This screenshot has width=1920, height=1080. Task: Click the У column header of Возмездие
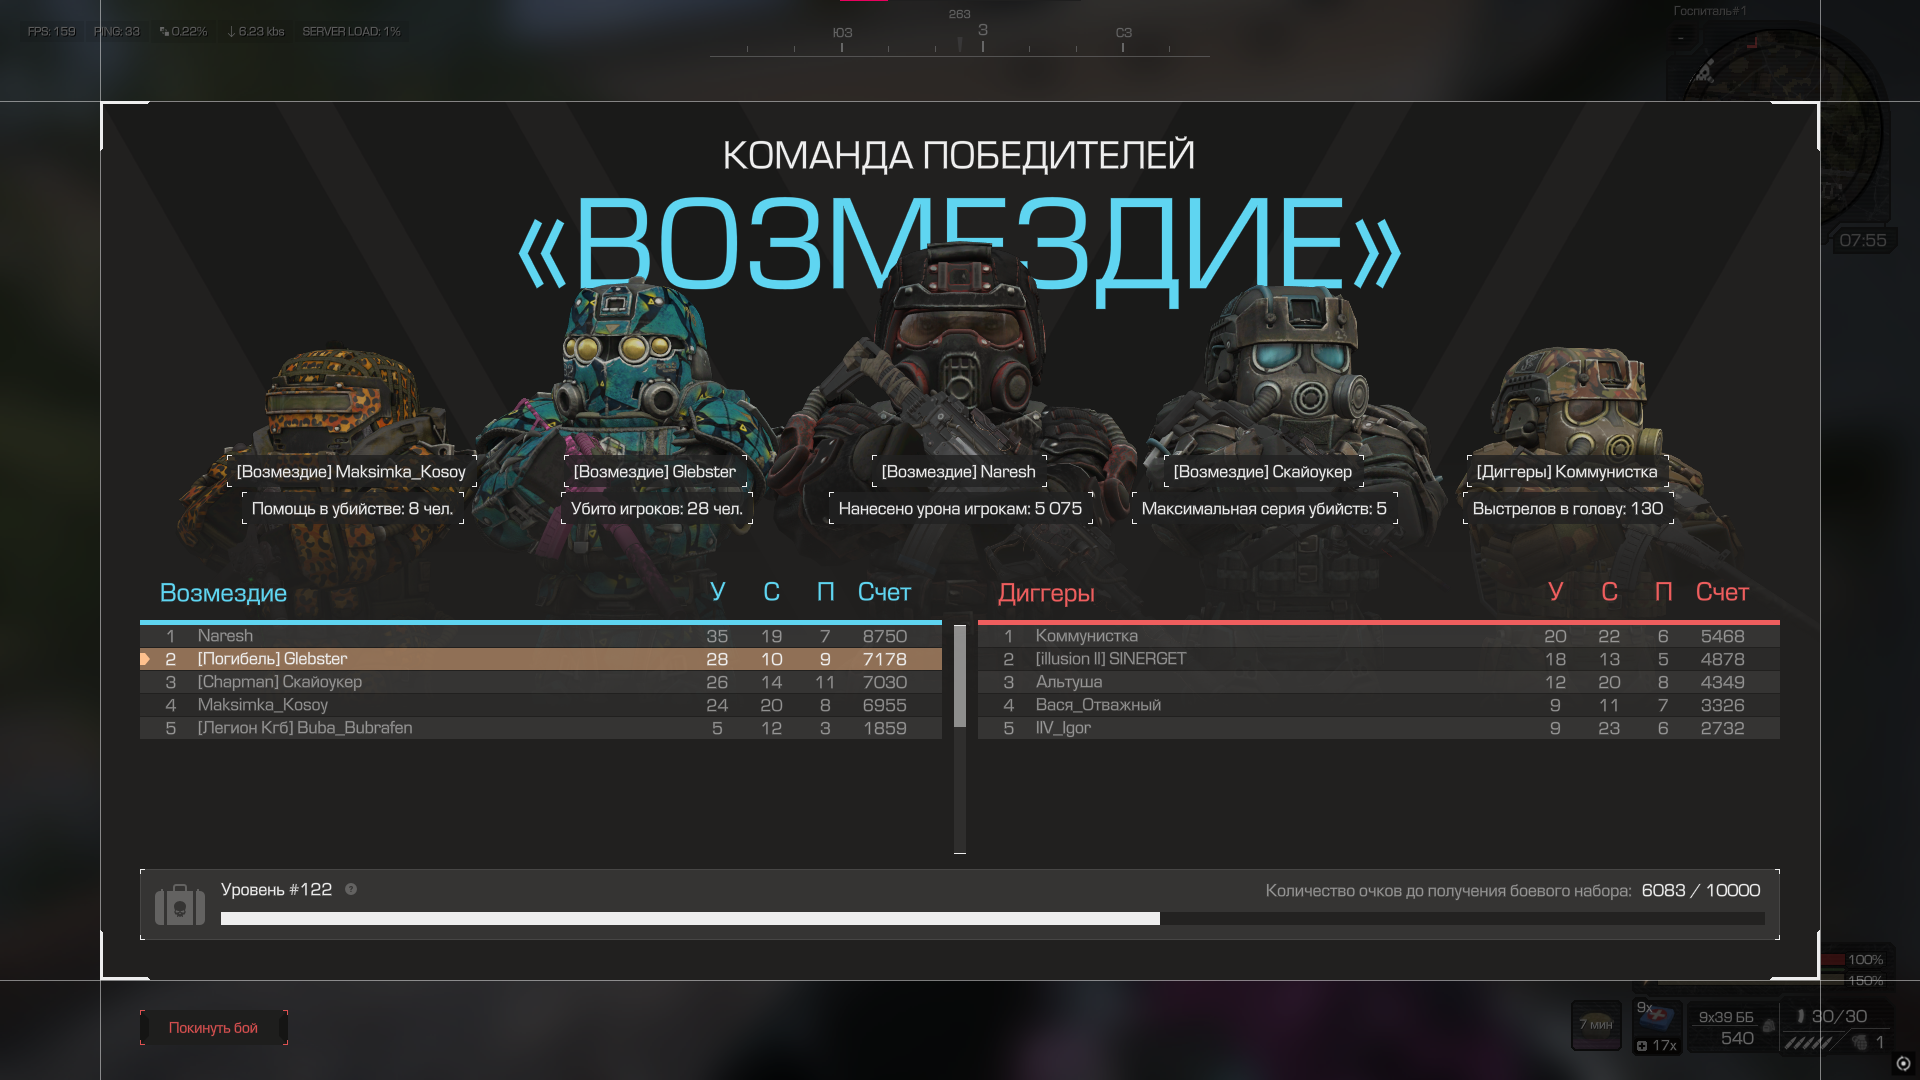tap(718, 591)
